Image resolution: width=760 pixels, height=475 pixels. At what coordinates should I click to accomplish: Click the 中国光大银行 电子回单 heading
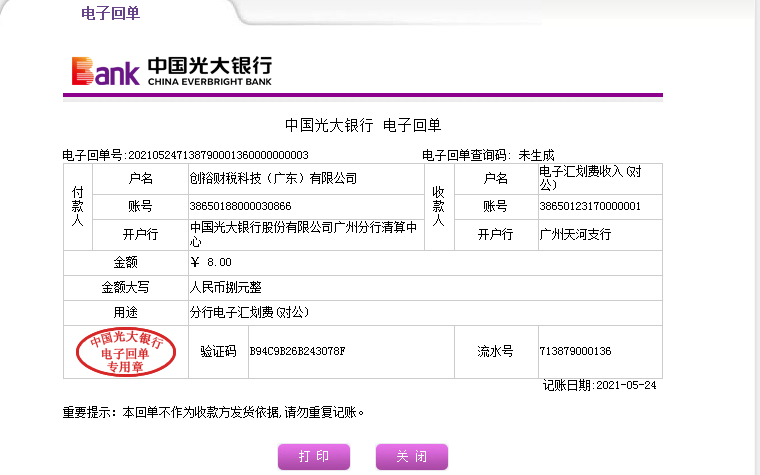pyautogui.click(x=362, y=125)
